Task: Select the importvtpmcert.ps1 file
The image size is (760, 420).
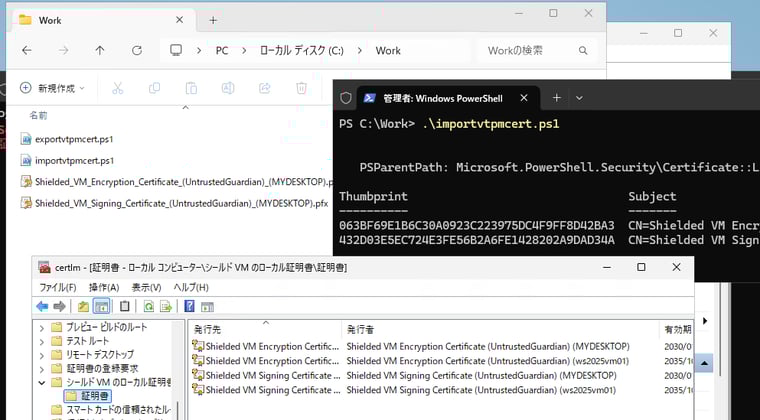Action: (x=73, y=160)
